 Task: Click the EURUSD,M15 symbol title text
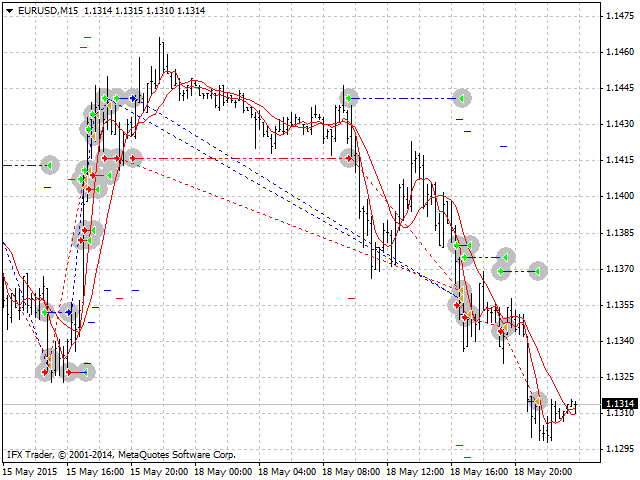pyautogui.click(x=48, y=11)
